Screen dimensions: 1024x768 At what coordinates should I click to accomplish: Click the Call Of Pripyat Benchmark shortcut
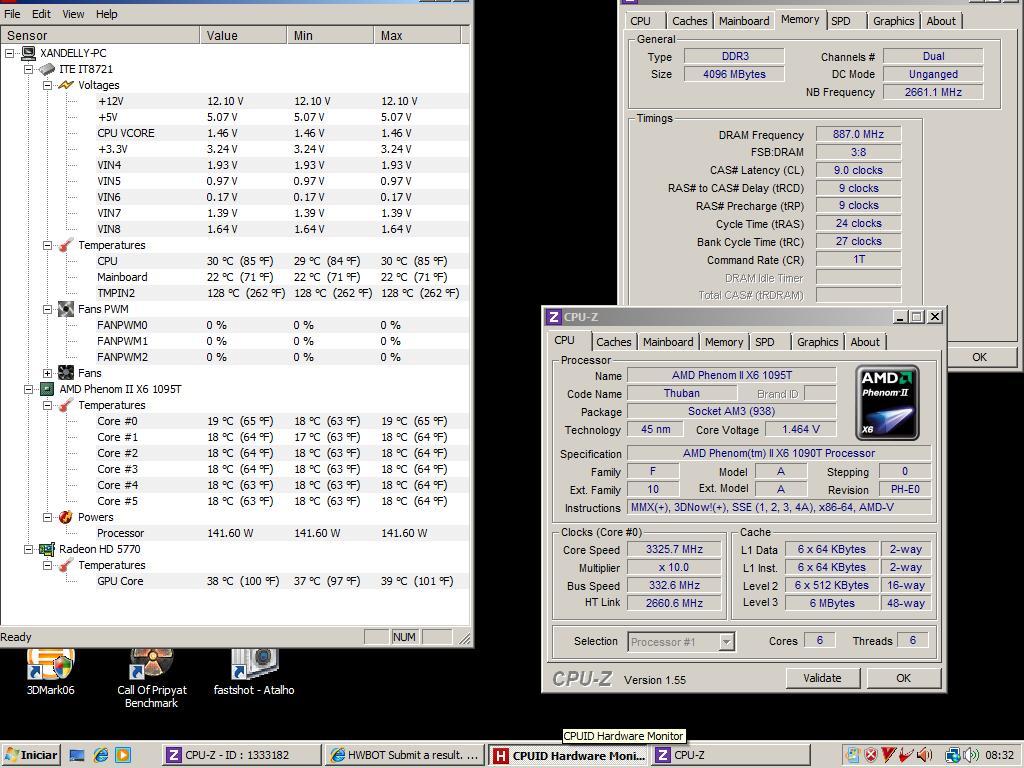(x=152, y=679)
